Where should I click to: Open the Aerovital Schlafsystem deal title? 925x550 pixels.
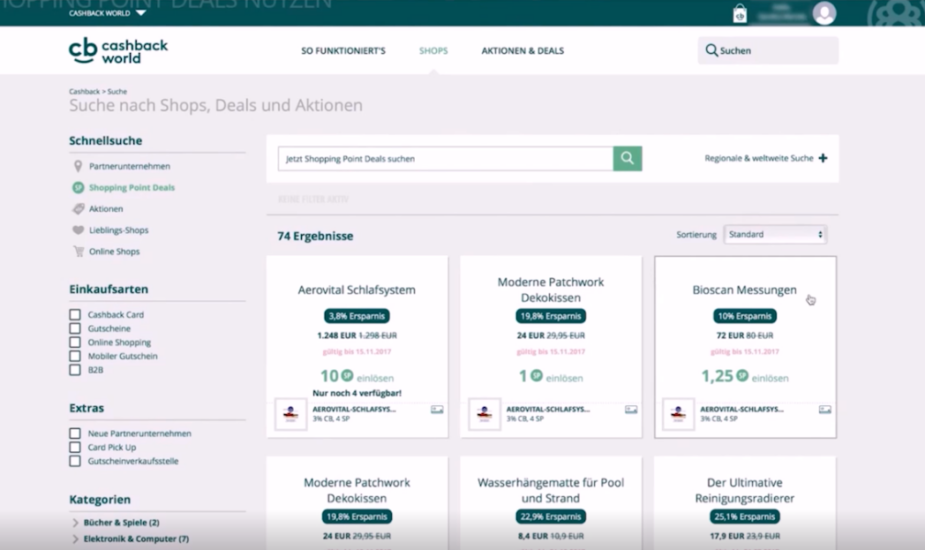pyautogui.click(x=356, y=290)
